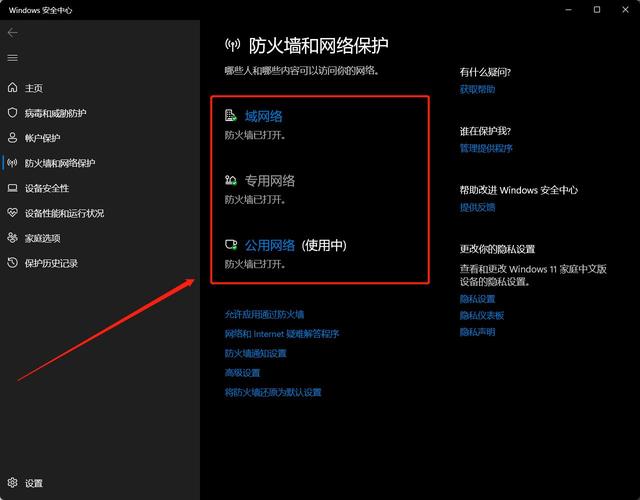Close the Windows Security window
This screenshot has width=640, height=500.
[x=625, y=9]
